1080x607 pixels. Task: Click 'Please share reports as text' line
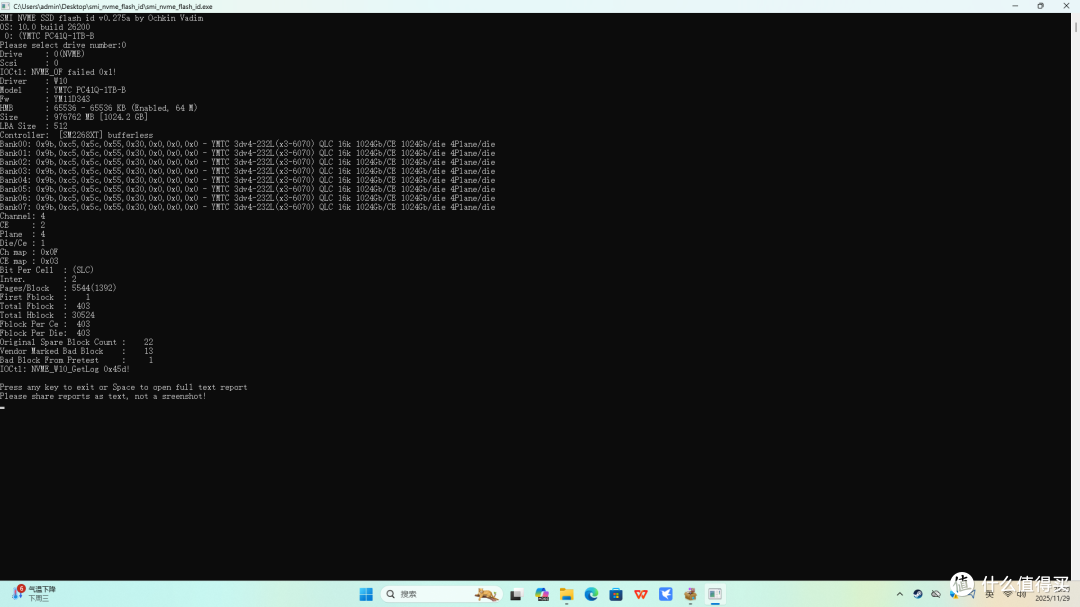point(103,396)
